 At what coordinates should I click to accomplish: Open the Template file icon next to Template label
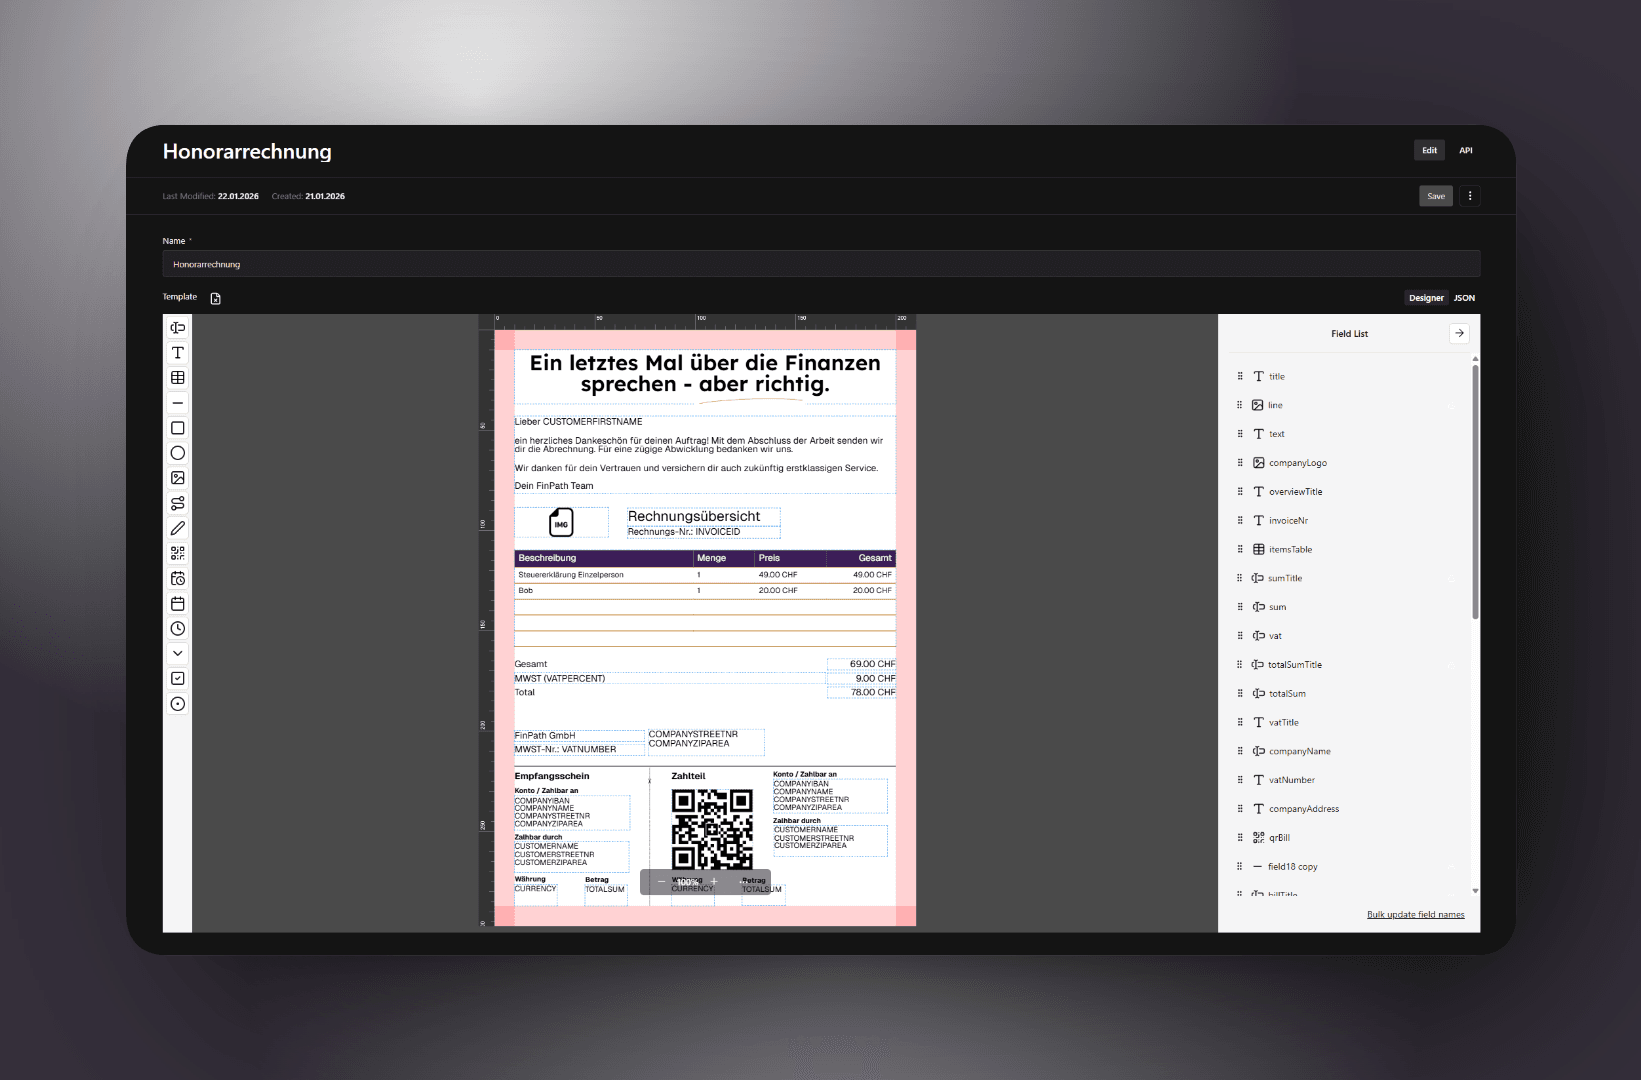(x=215, y=297)
